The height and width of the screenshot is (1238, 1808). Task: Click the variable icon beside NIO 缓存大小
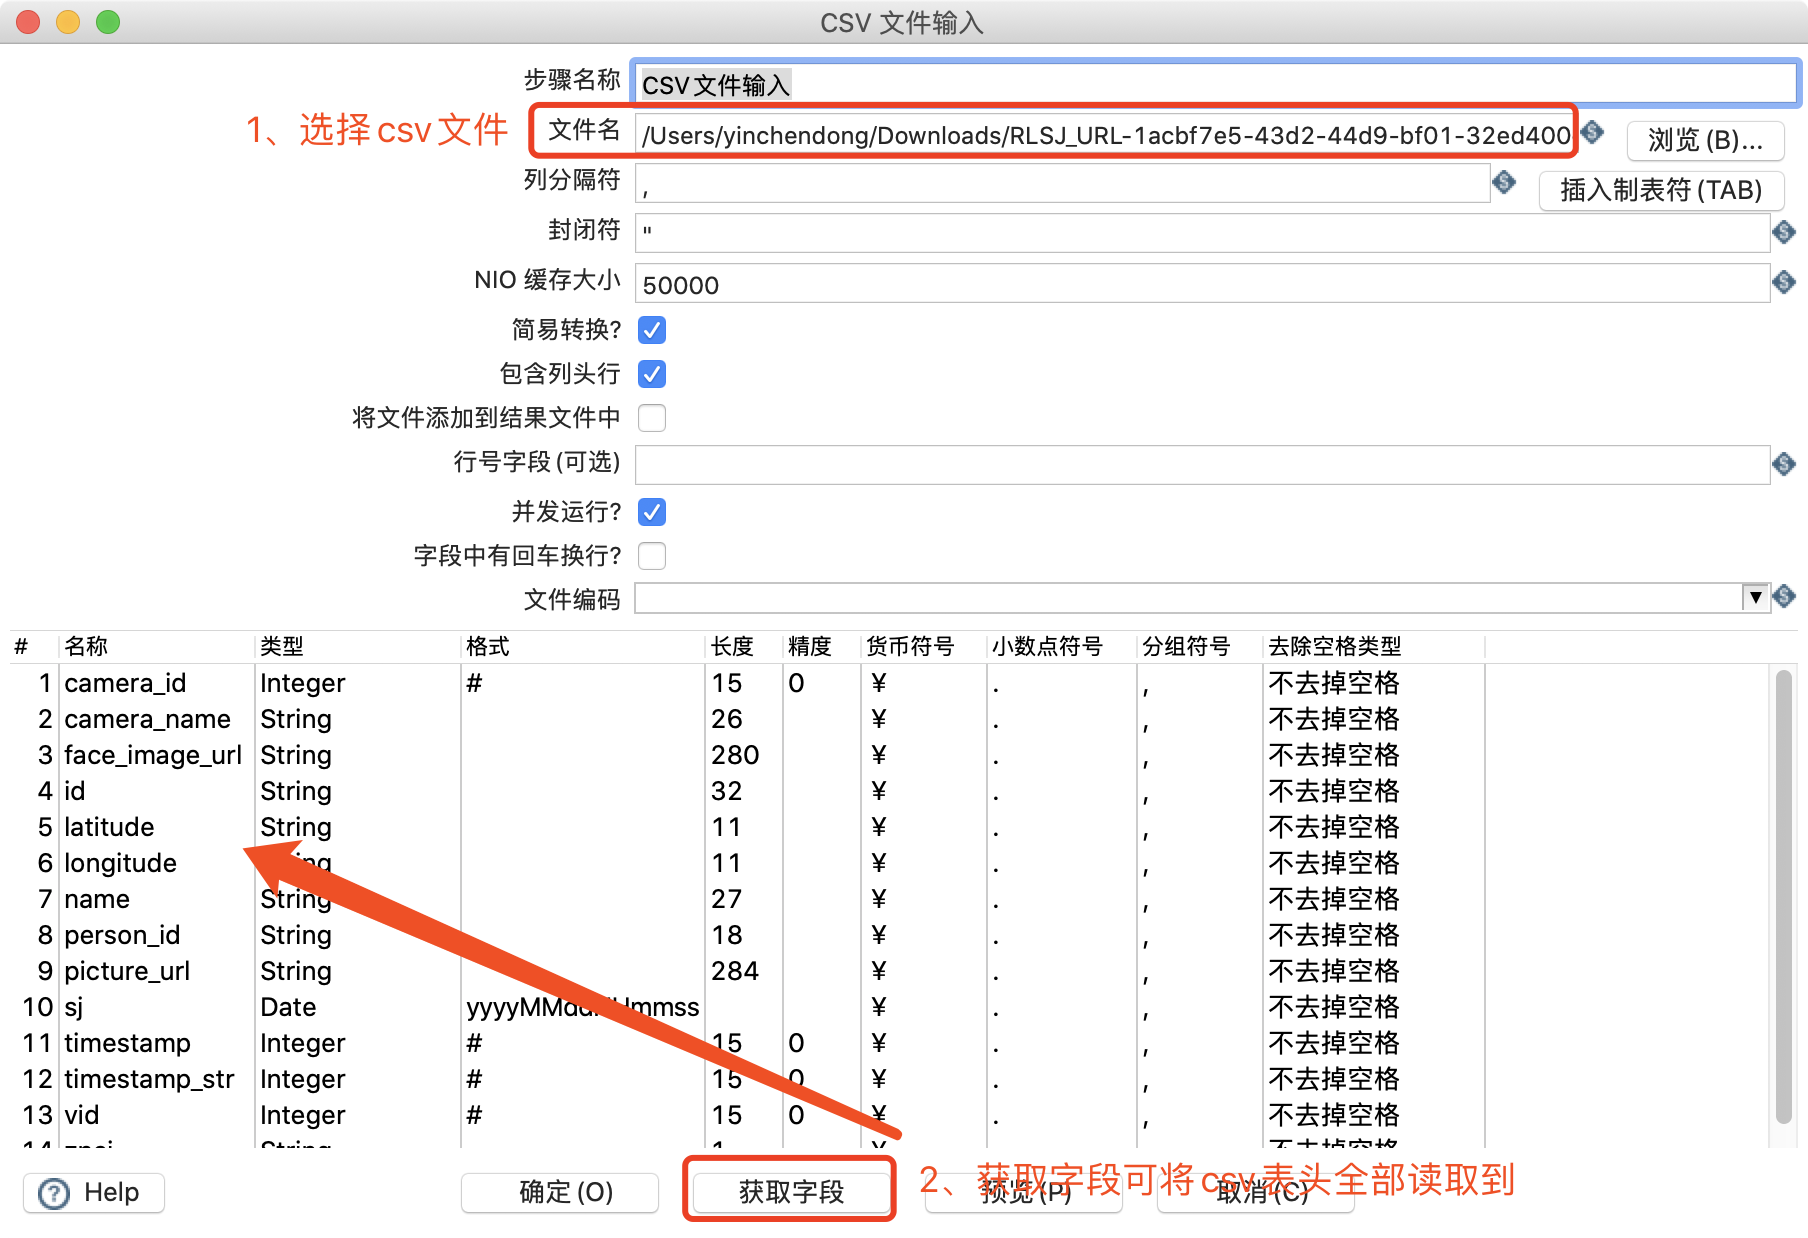pos(1784,282)
